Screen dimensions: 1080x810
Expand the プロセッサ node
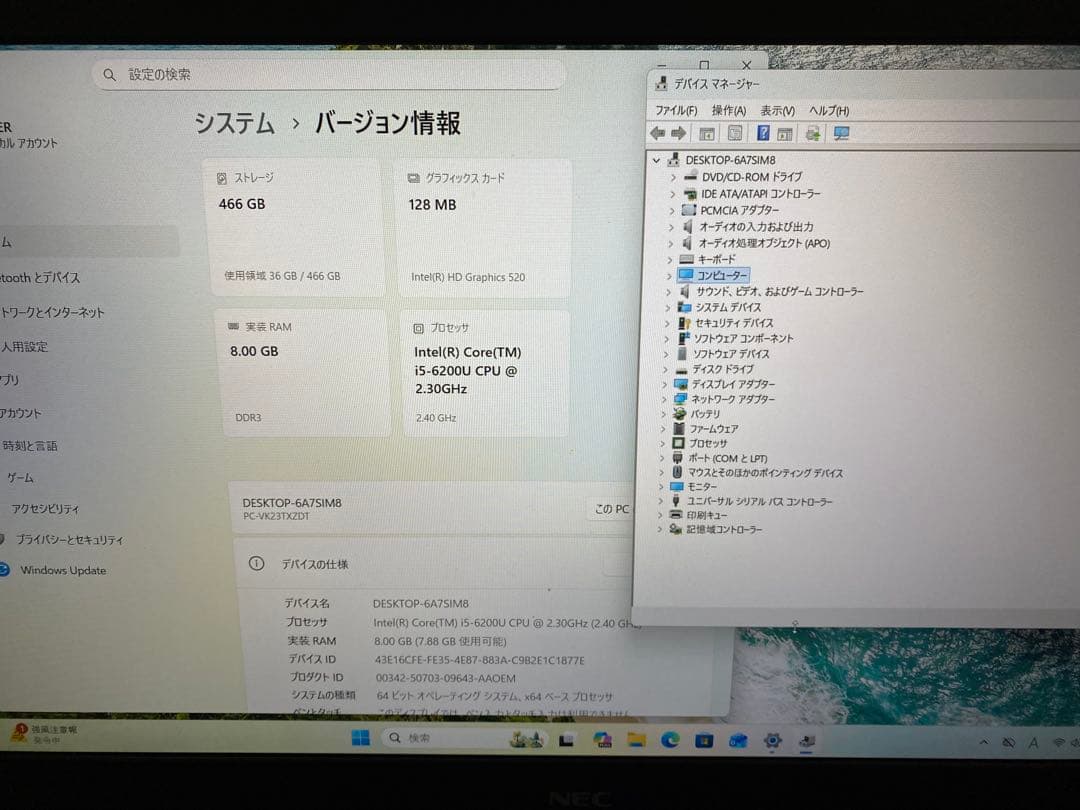point(663,444)
